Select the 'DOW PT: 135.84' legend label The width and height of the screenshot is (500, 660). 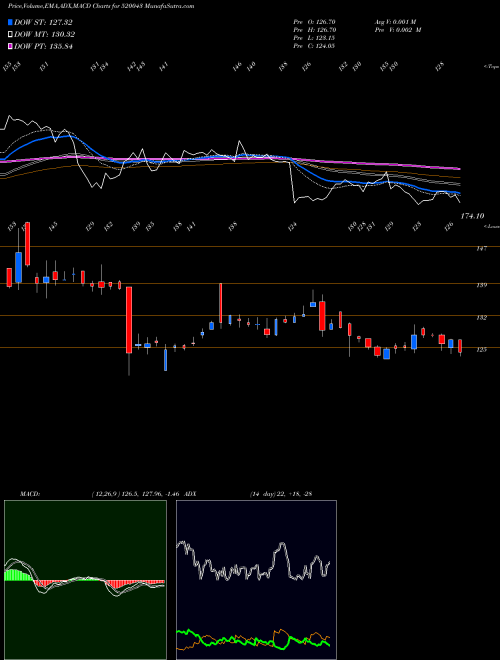click(43, 46)
